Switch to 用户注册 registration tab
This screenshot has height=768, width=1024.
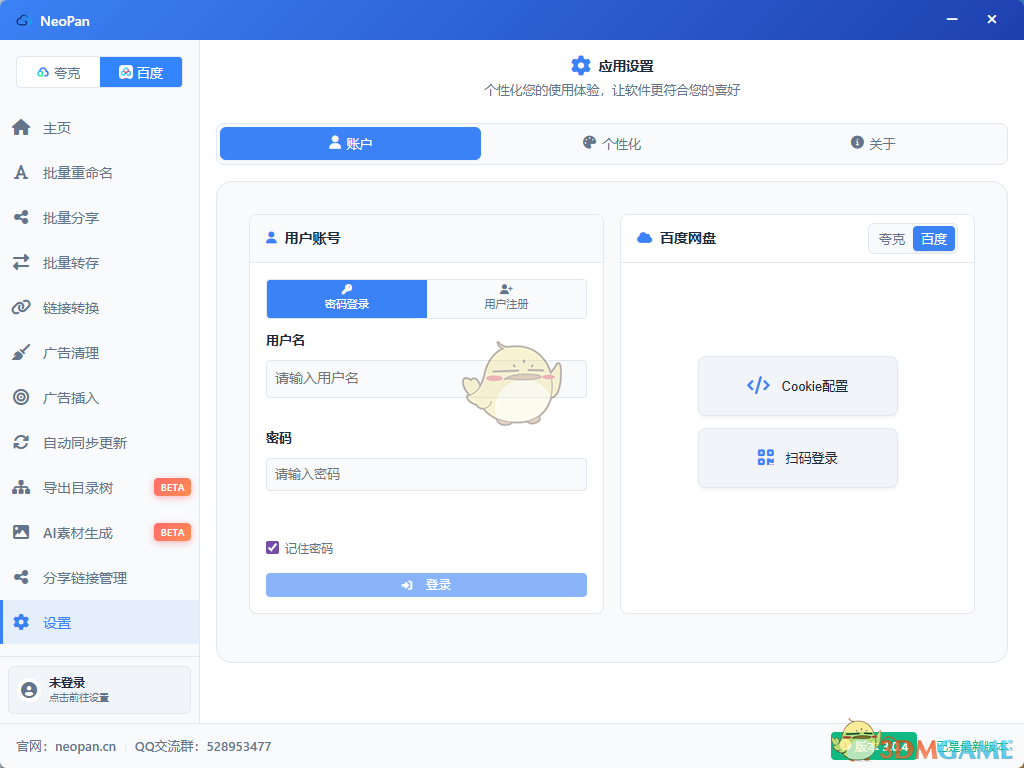[506, 299]
